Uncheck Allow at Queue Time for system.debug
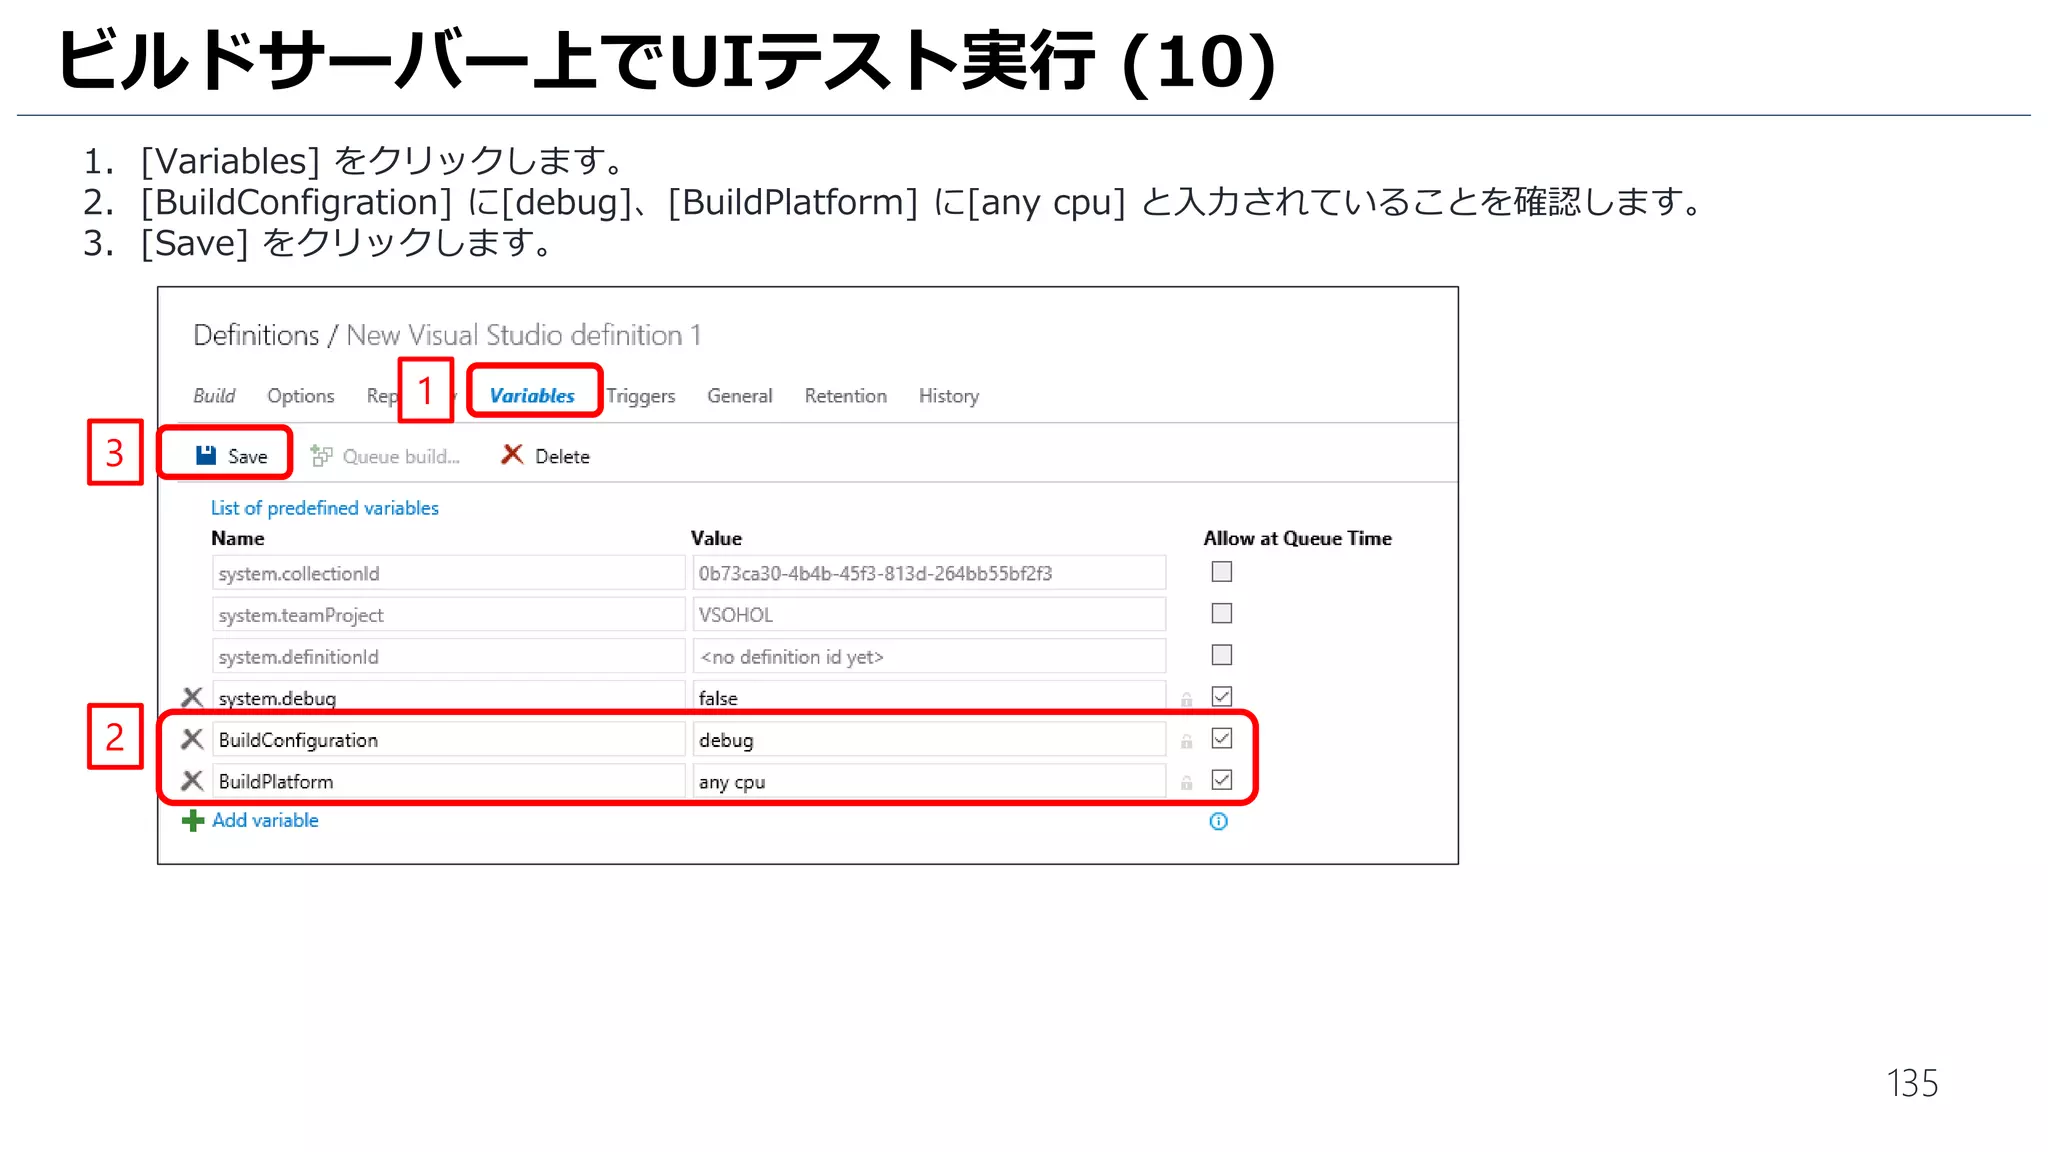2048x1152 pixels. pyautogui.click(x=1221, y=696)
